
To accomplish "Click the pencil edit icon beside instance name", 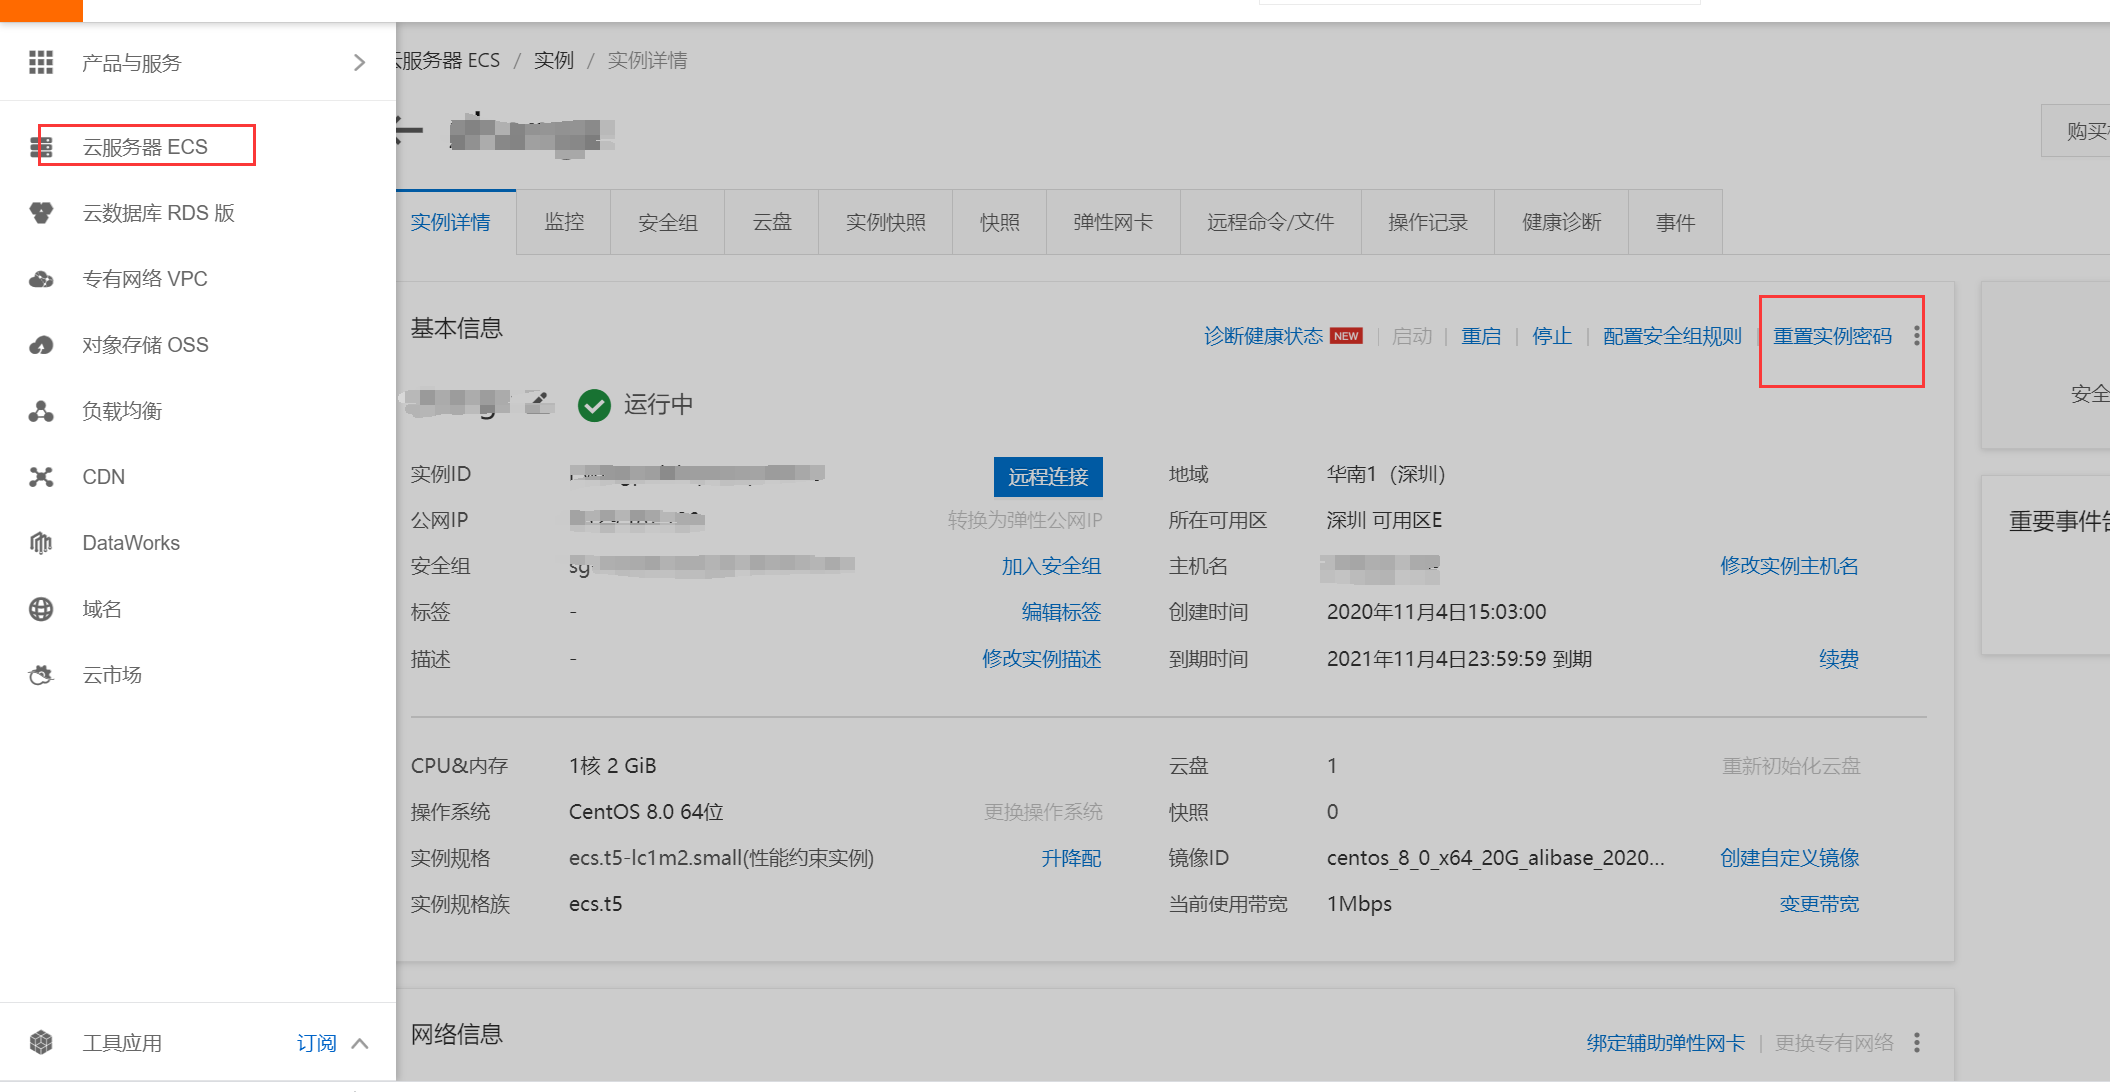I will [x=539, y=402].
